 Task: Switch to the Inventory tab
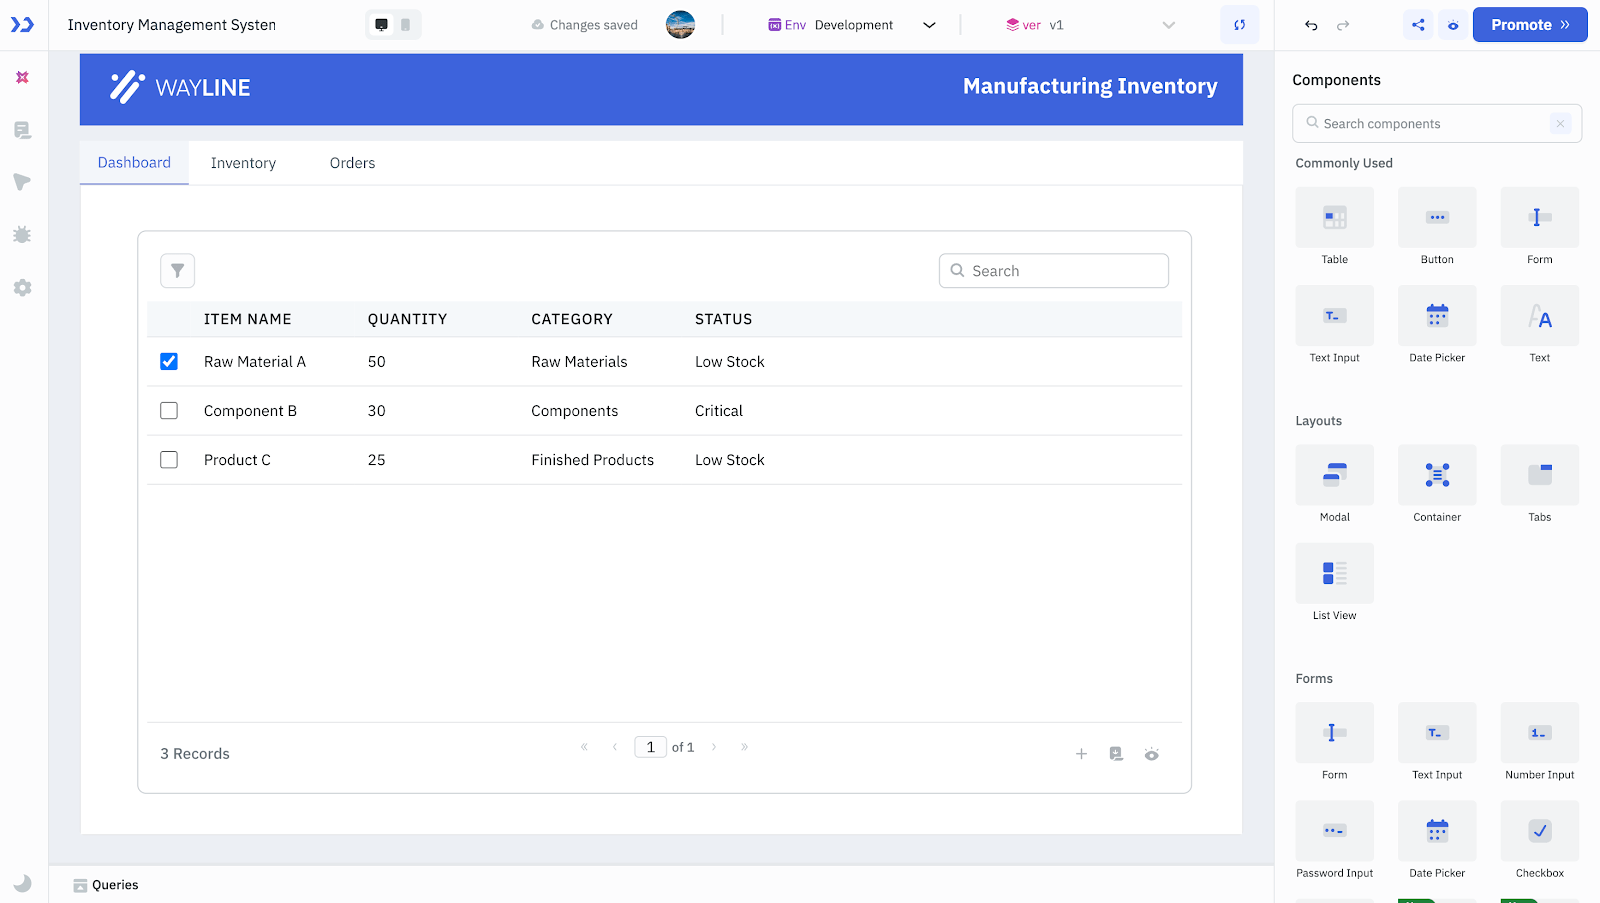(x=243, y=162)
